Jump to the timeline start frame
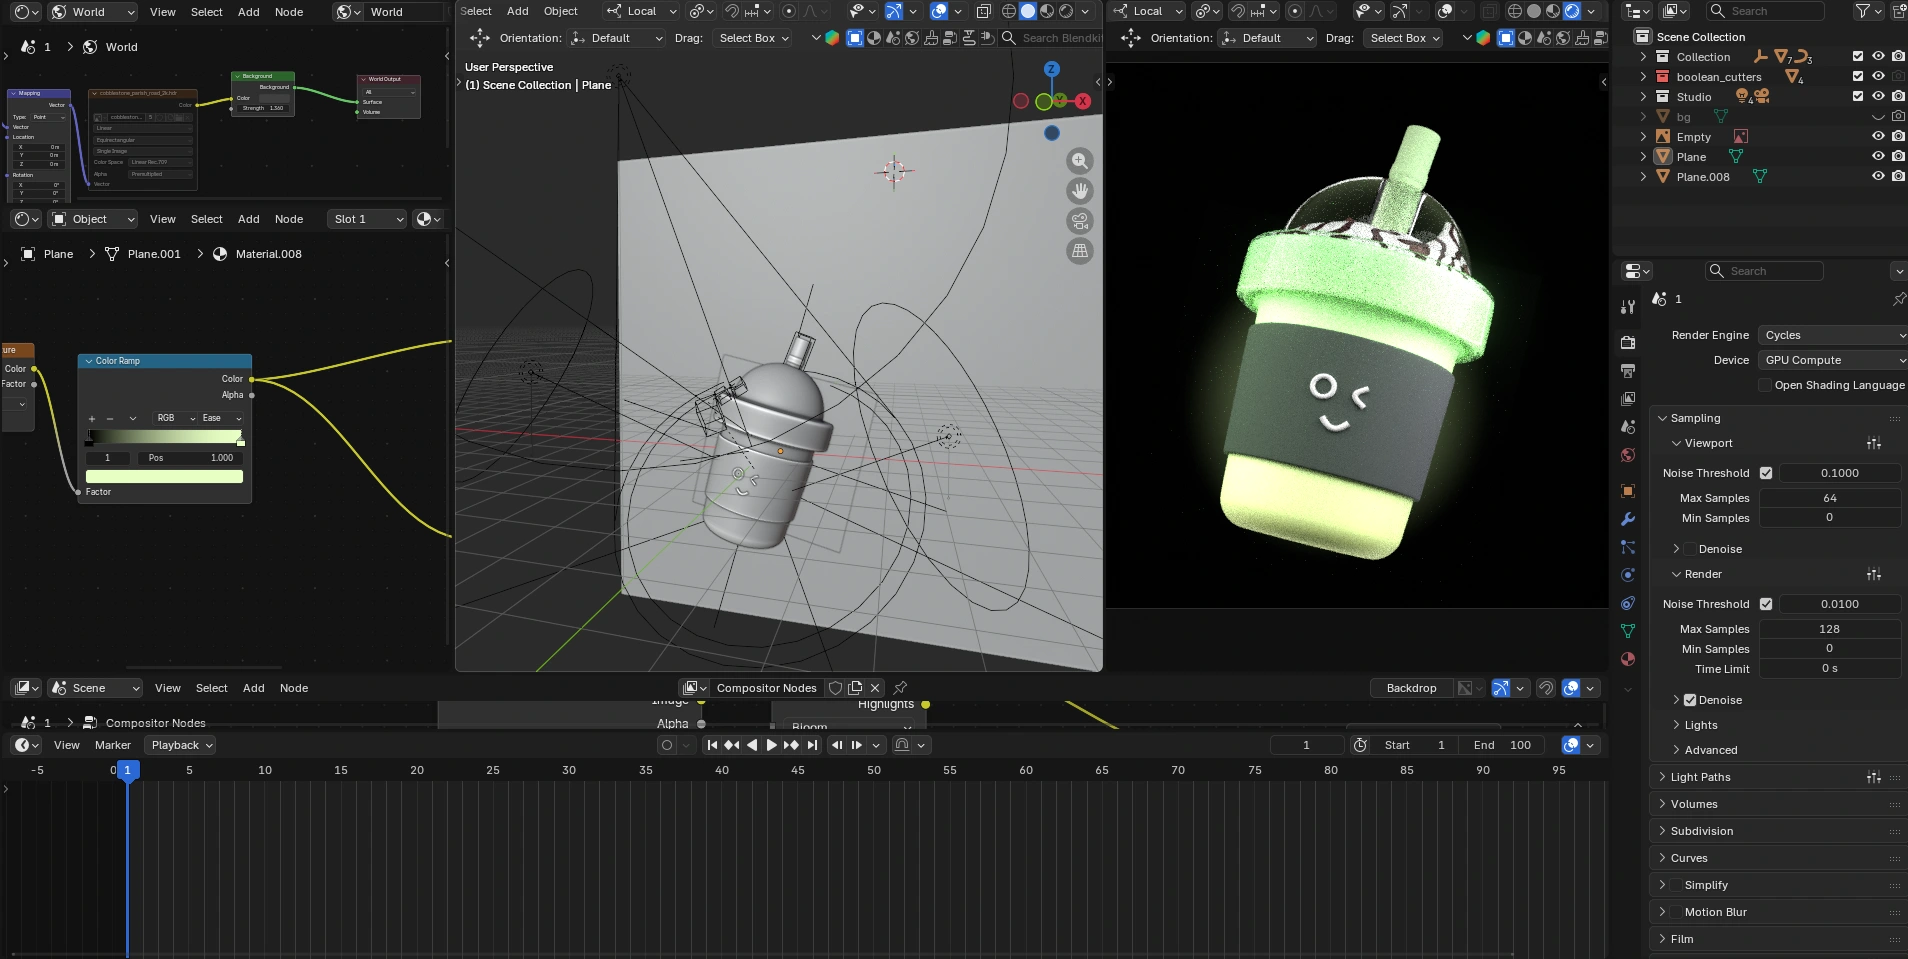Viewport: 1908px width, 959px height. (712, 745)
